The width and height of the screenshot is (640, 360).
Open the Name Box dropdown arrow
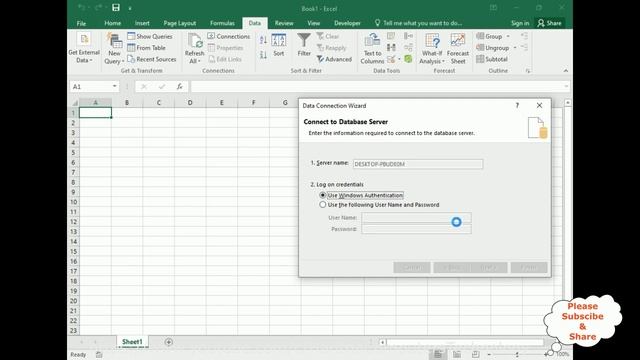coord(115,86)
